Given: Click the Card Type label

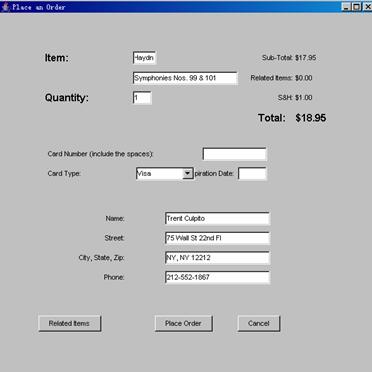Looking at the screenshot, I should 64,173.
